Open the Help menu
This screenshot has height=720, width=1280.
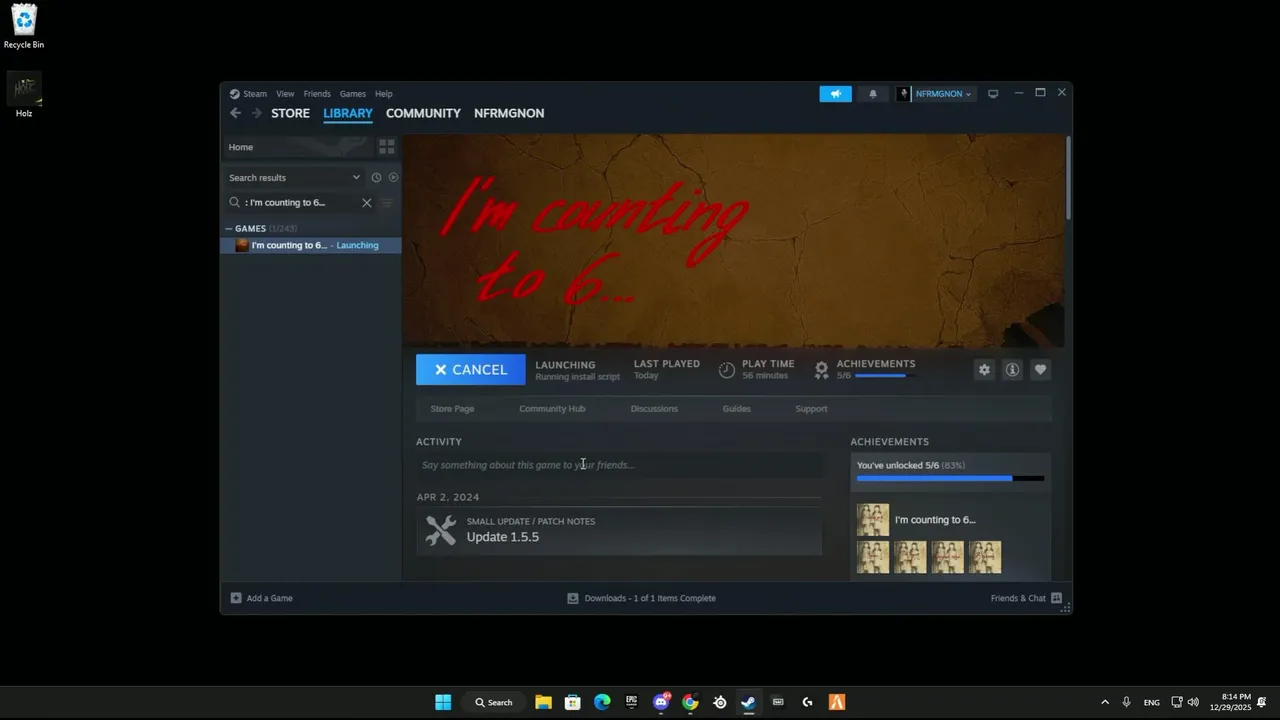pos(383,94)
